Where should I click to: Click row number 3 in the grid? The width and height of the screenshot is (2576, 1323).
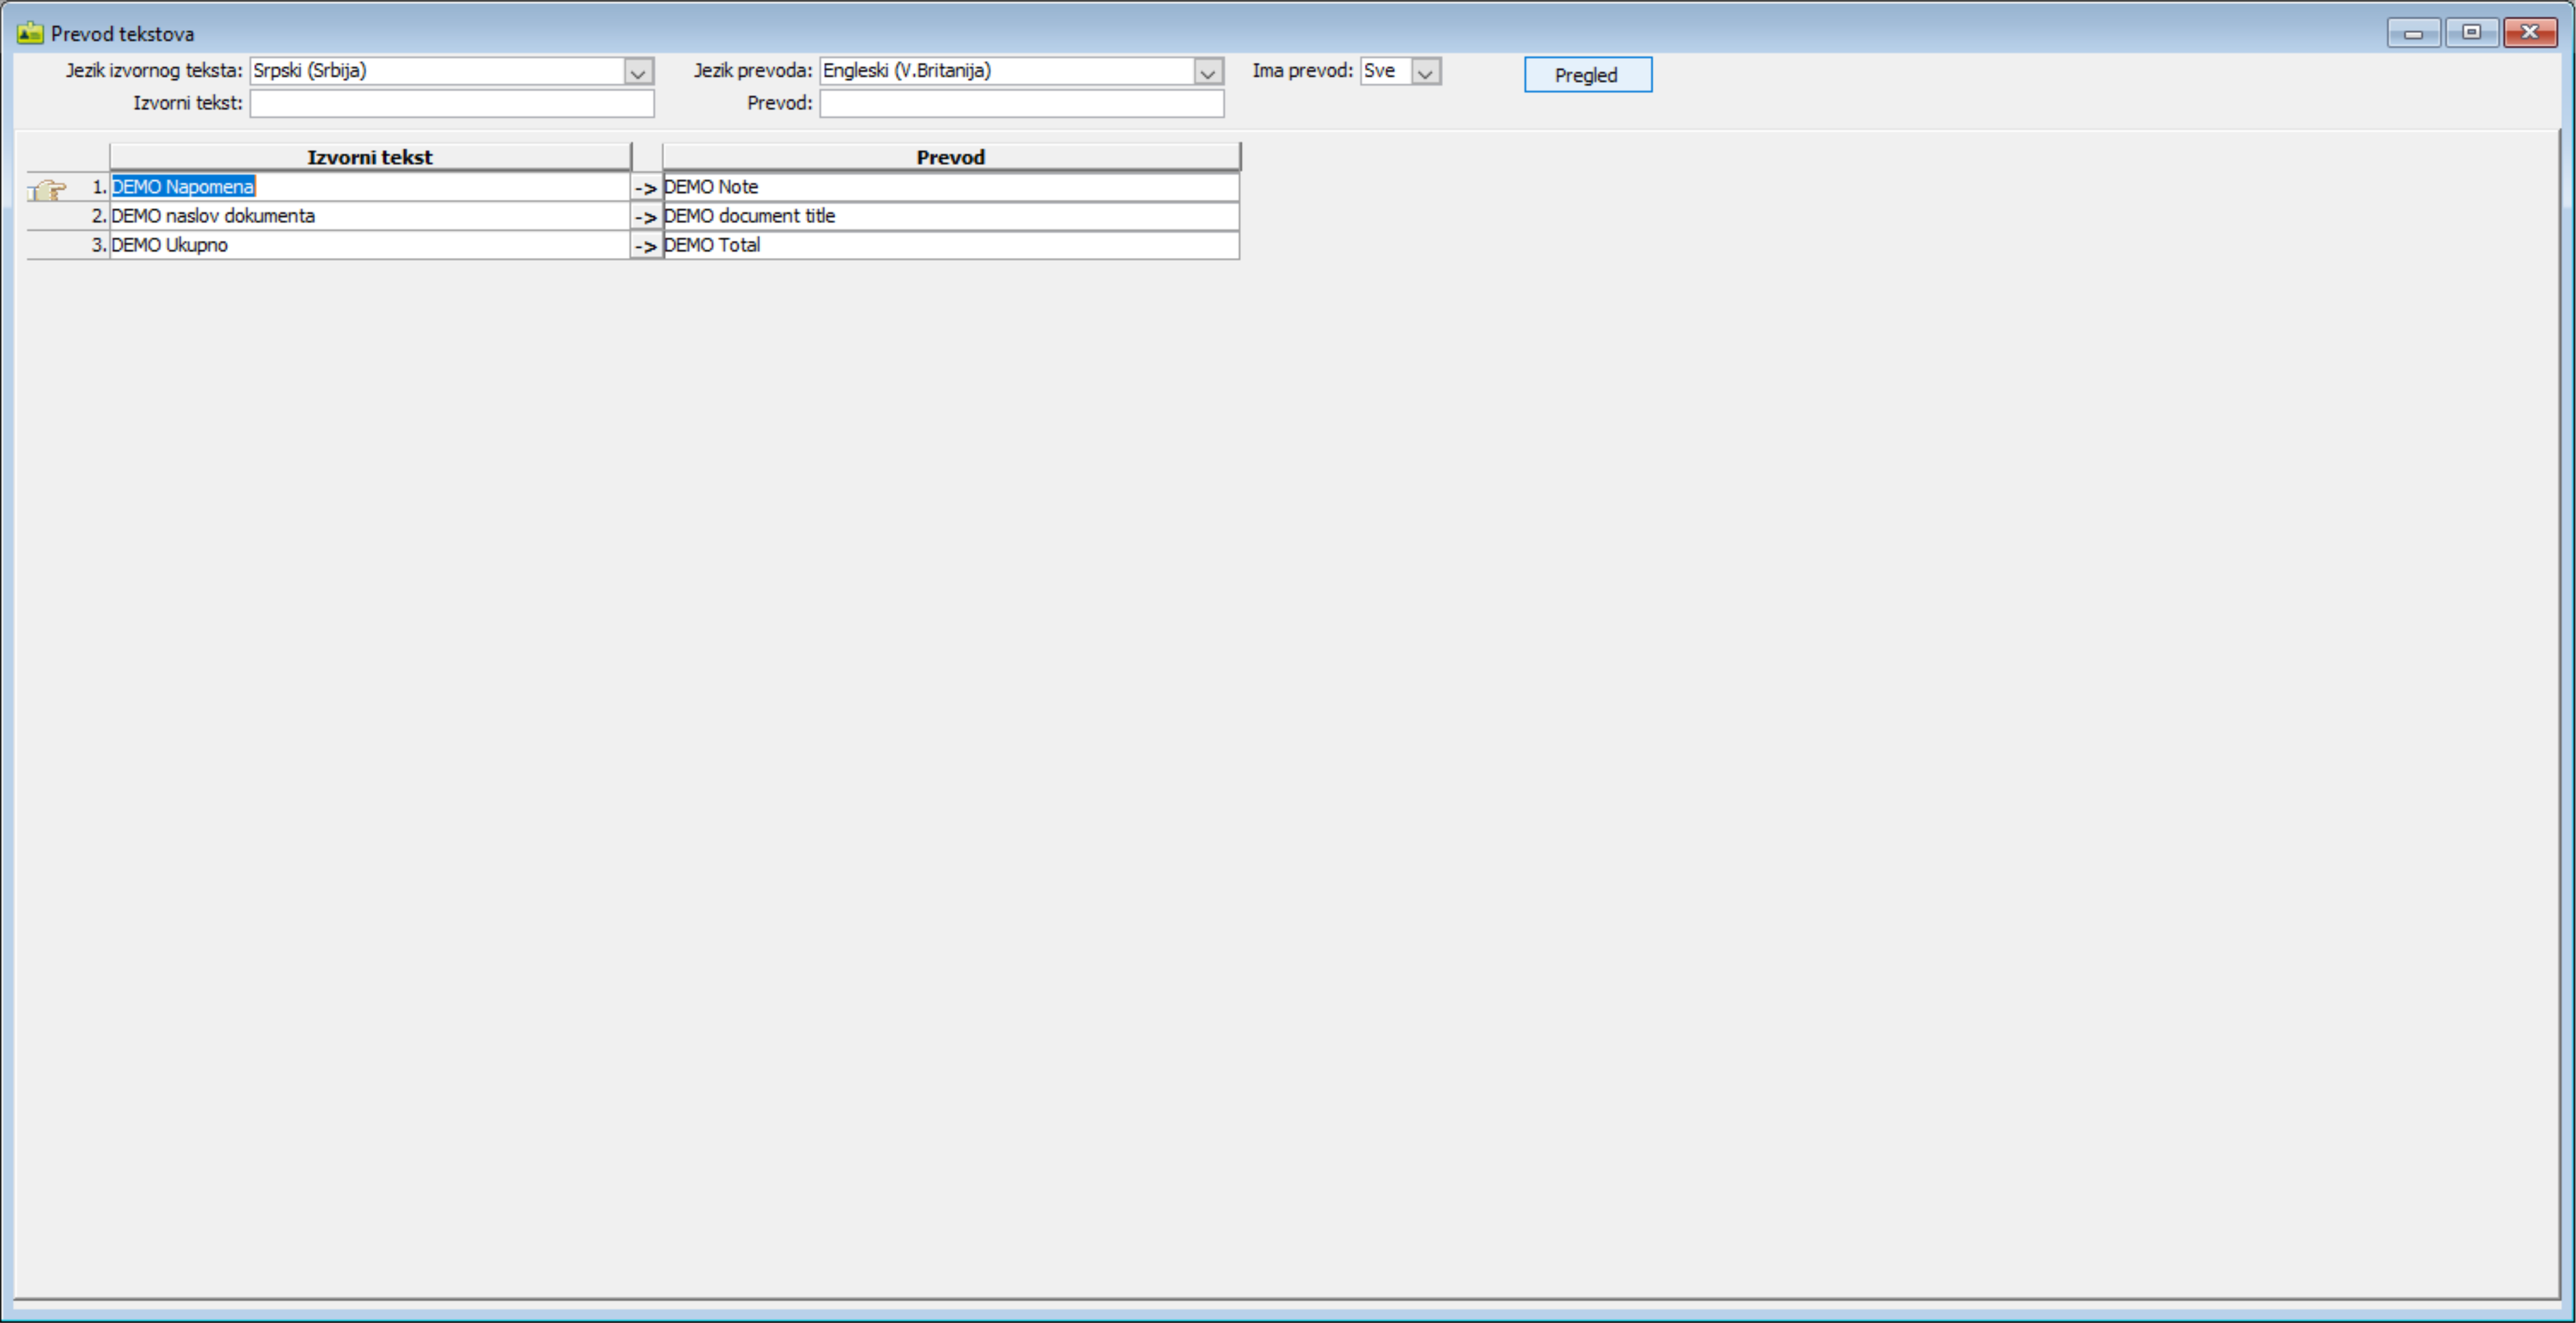click(x=98, y=245)
